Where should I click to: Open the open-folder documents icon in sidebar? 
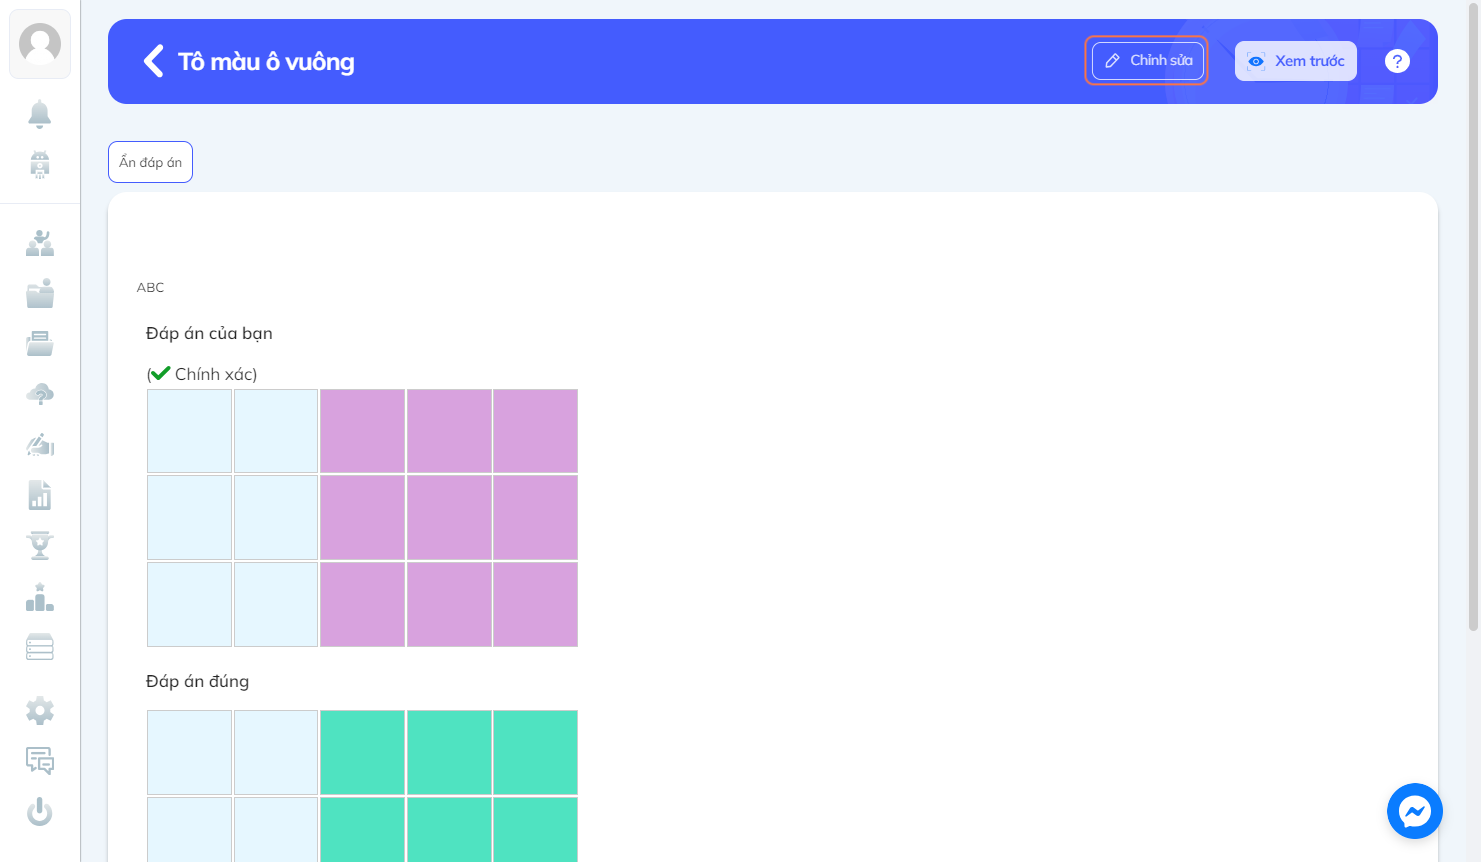click(x=40, y=344)
